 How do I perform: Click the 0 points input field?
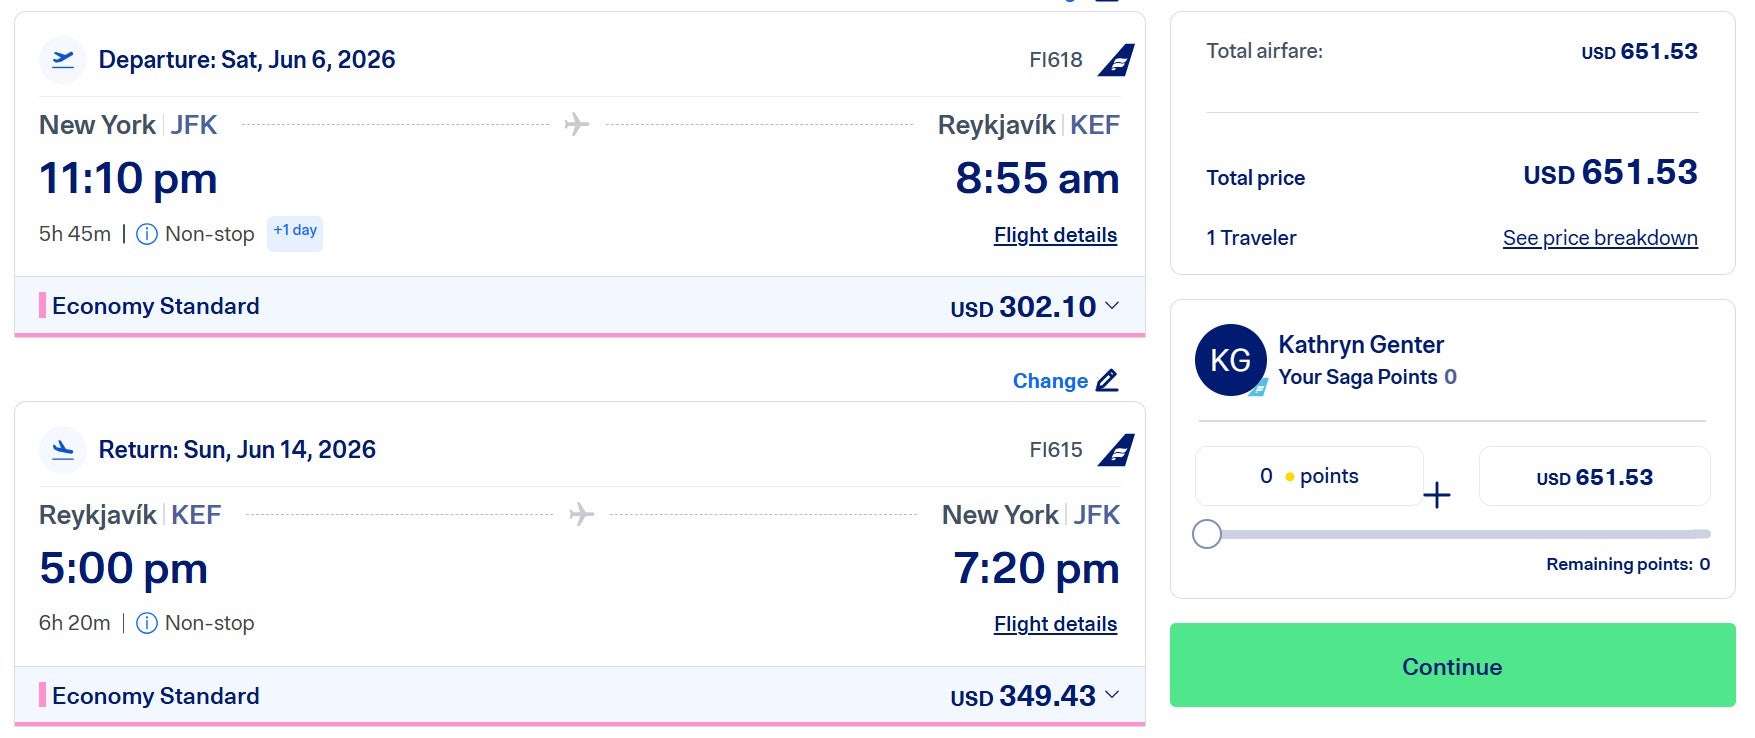(x=1308, y=475)
